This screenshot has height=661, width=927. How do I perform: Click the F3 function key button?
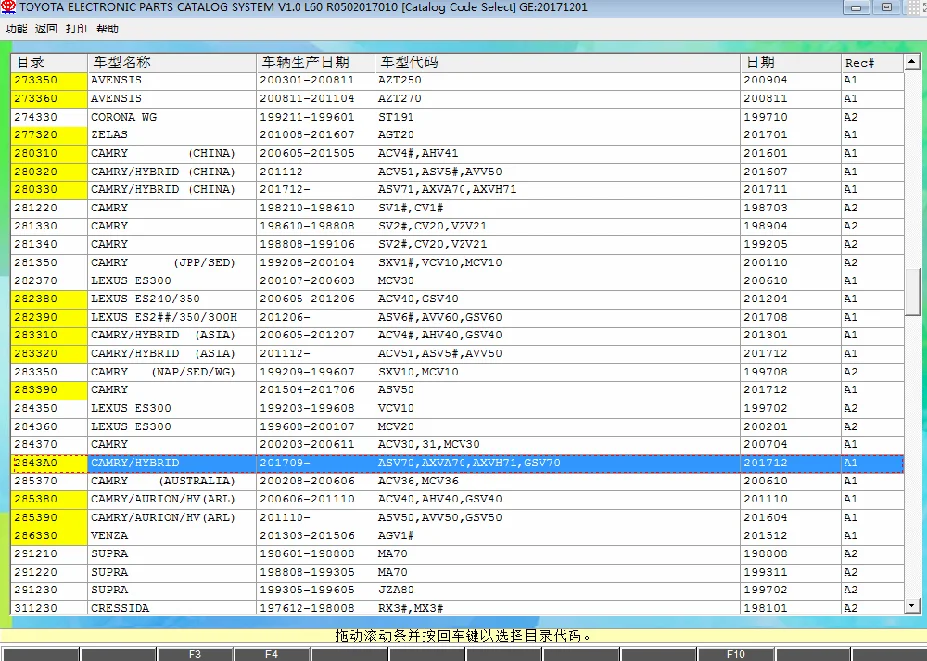pos(195,654)
